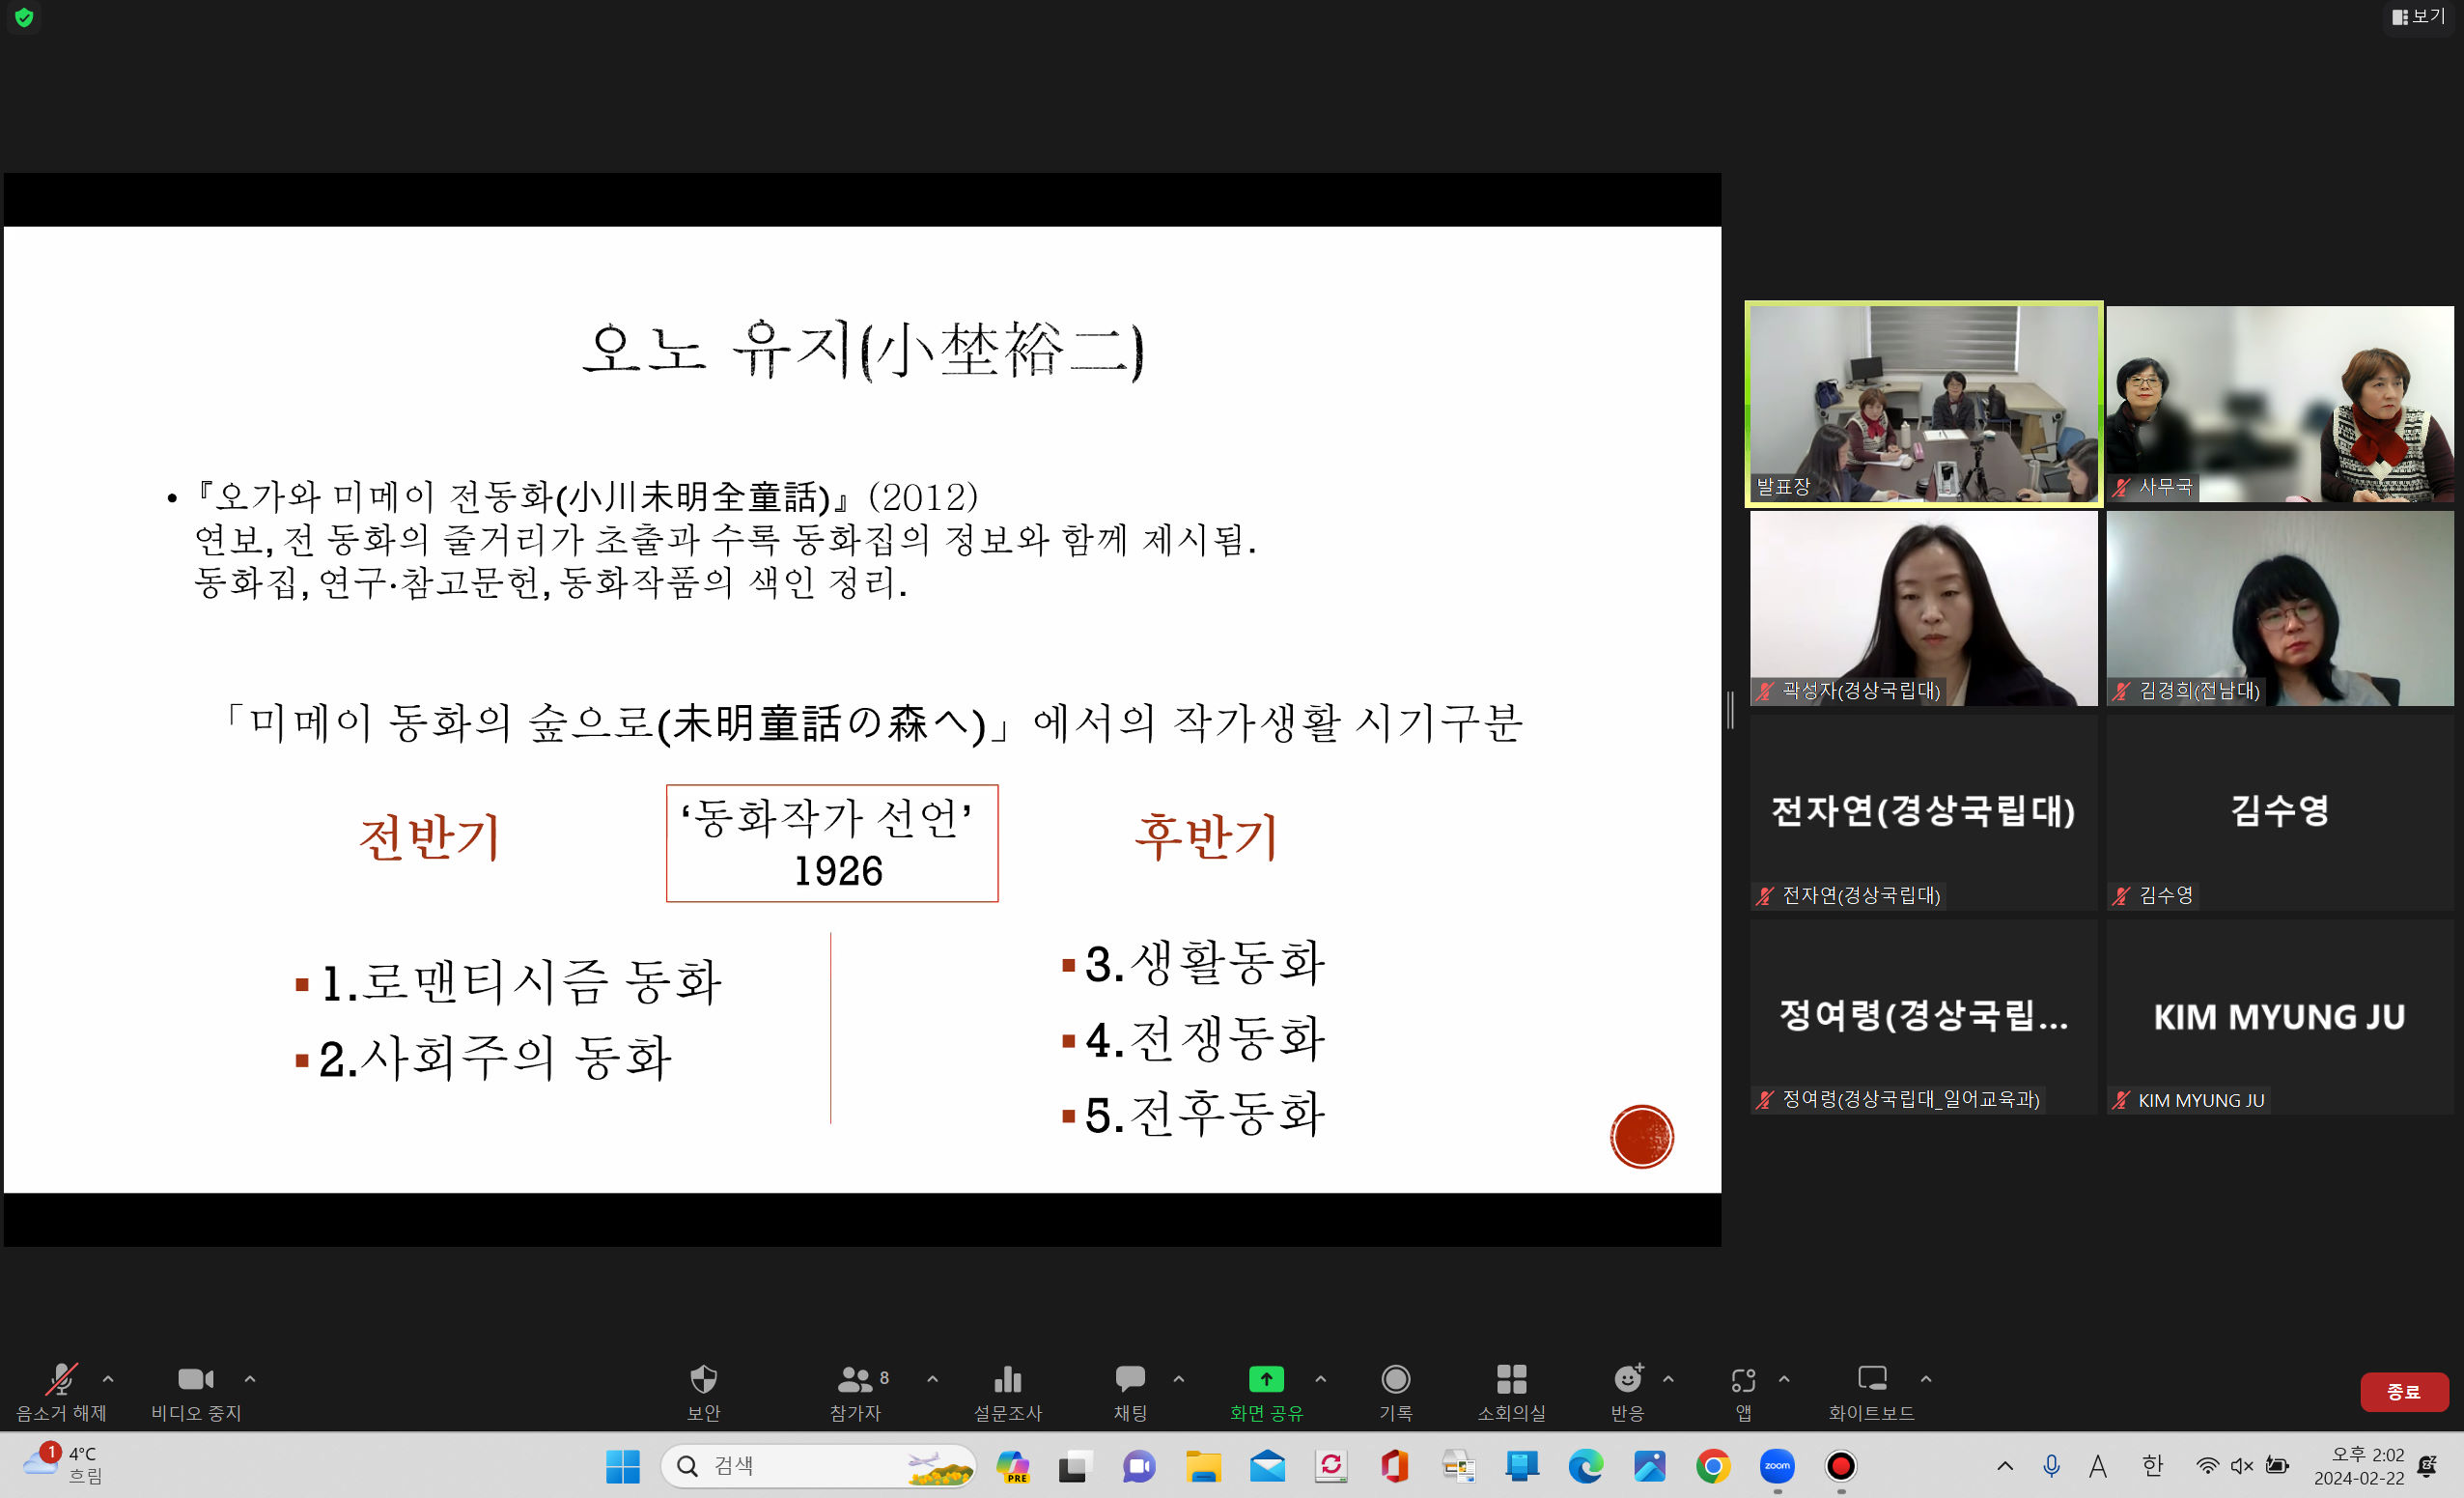Expand share screen options arrow
This screenshot has height=1498, width=2464.
1320,1379
